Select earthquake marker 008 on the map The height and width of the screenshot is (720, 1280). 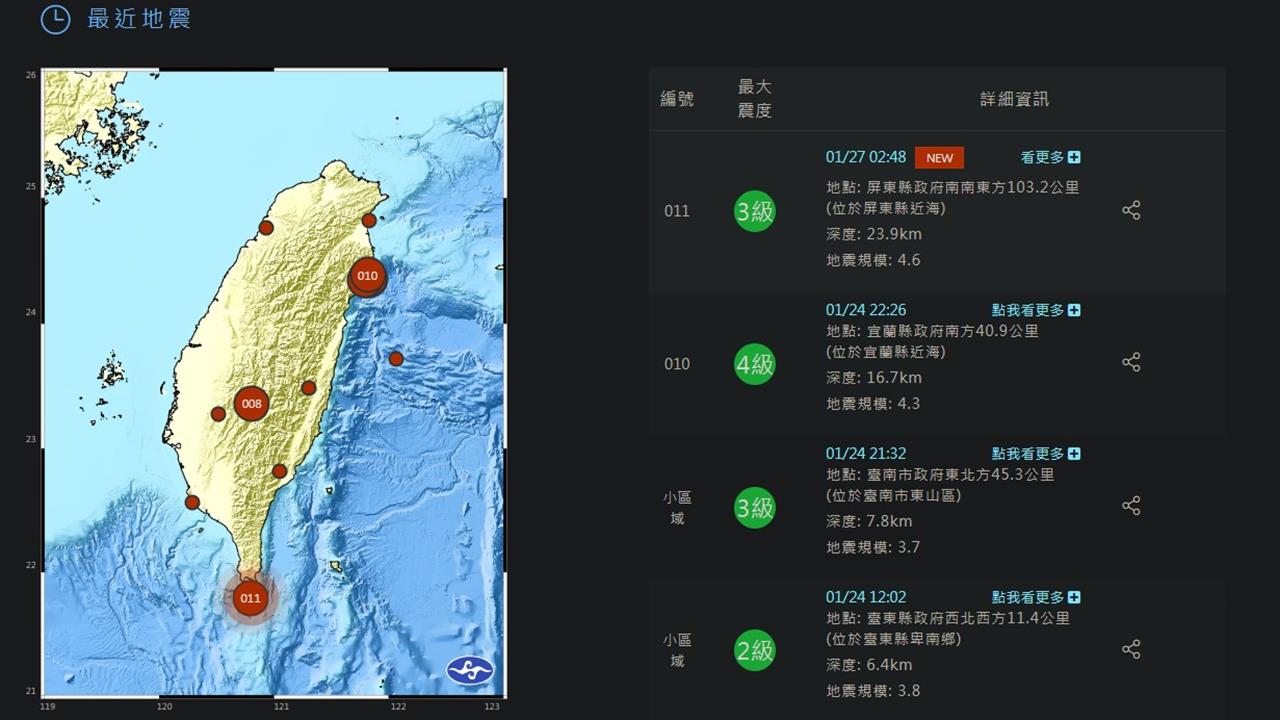tap(250, 404)
